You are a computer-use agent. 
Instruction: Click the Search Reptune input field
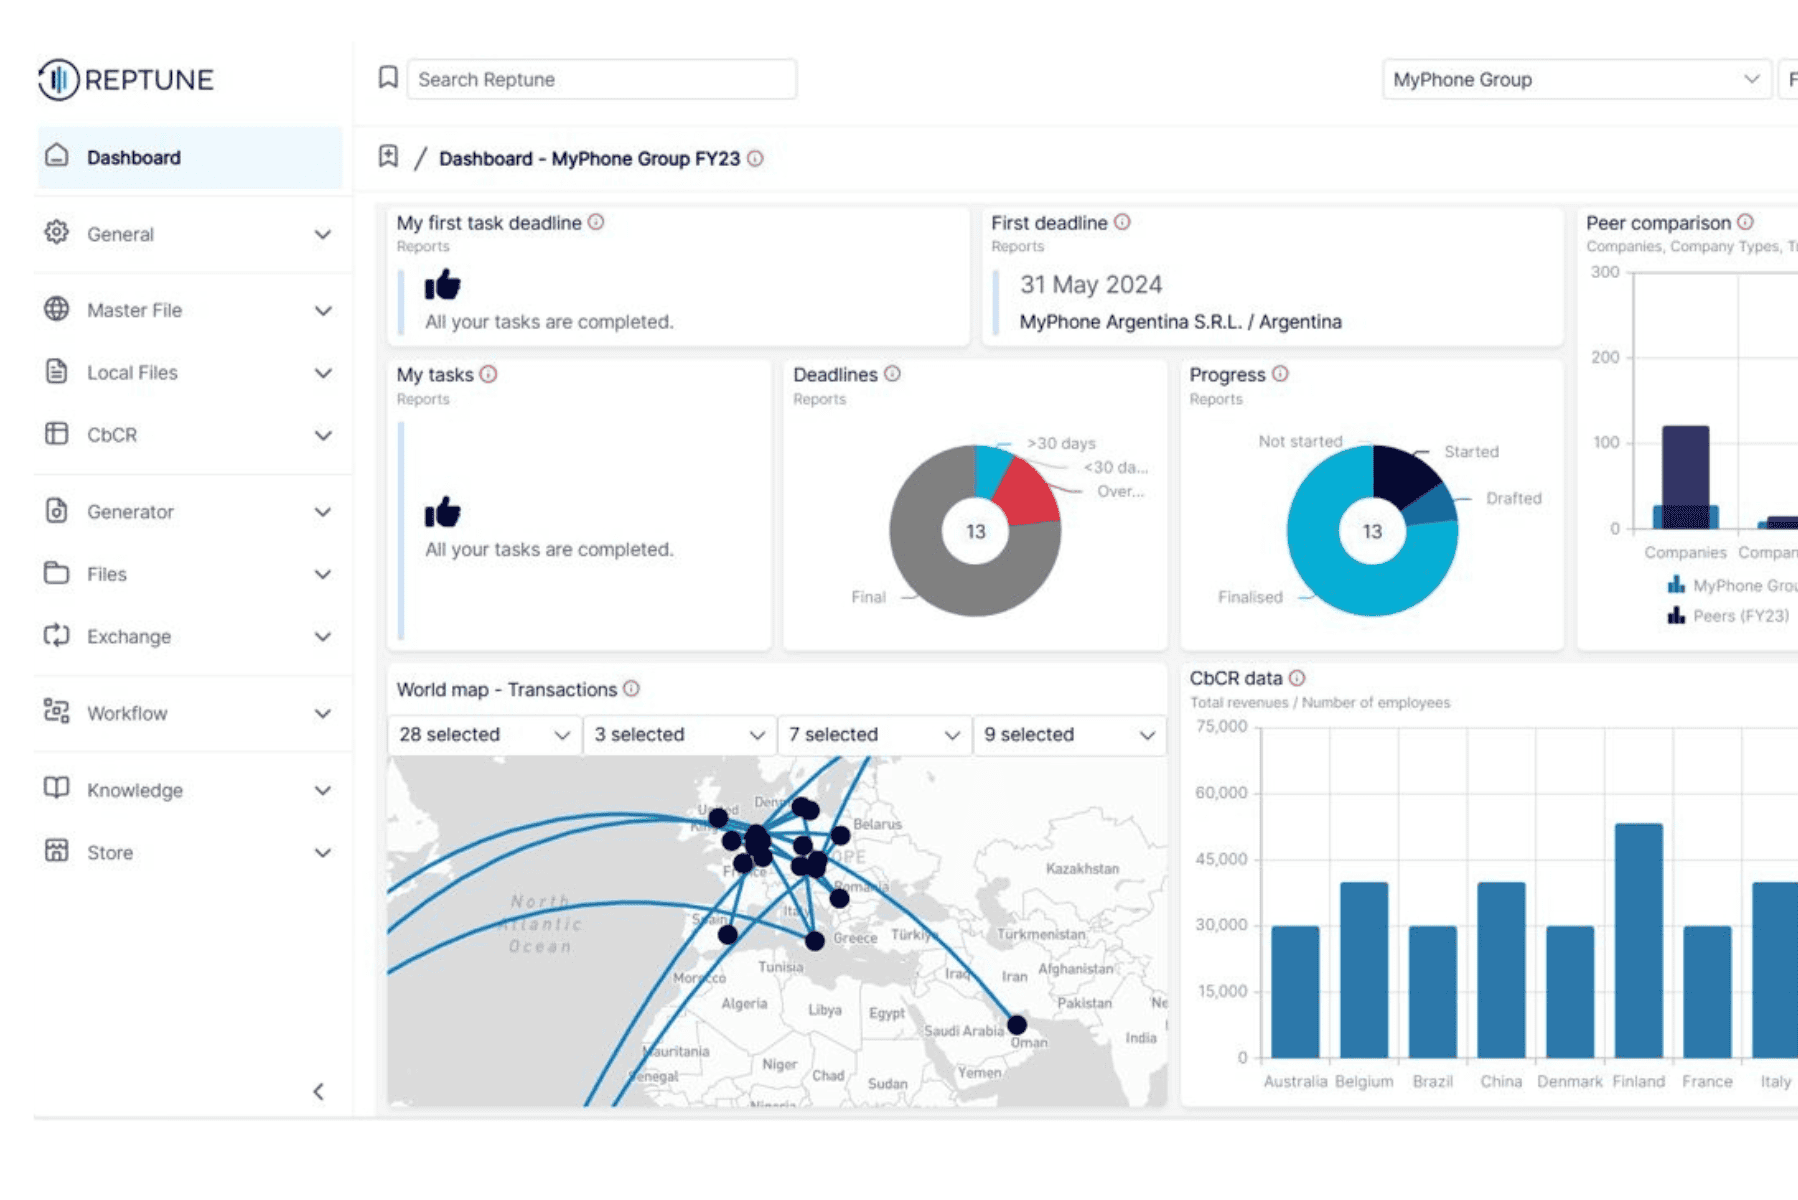click(x=601, y=79)
